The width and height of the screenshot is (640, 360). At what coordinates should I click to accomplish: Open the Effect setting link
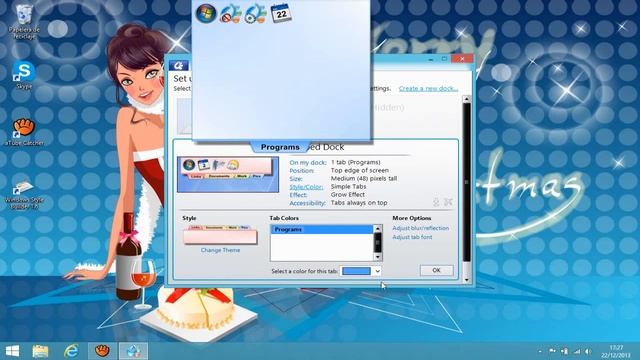[x=298, y=195]
